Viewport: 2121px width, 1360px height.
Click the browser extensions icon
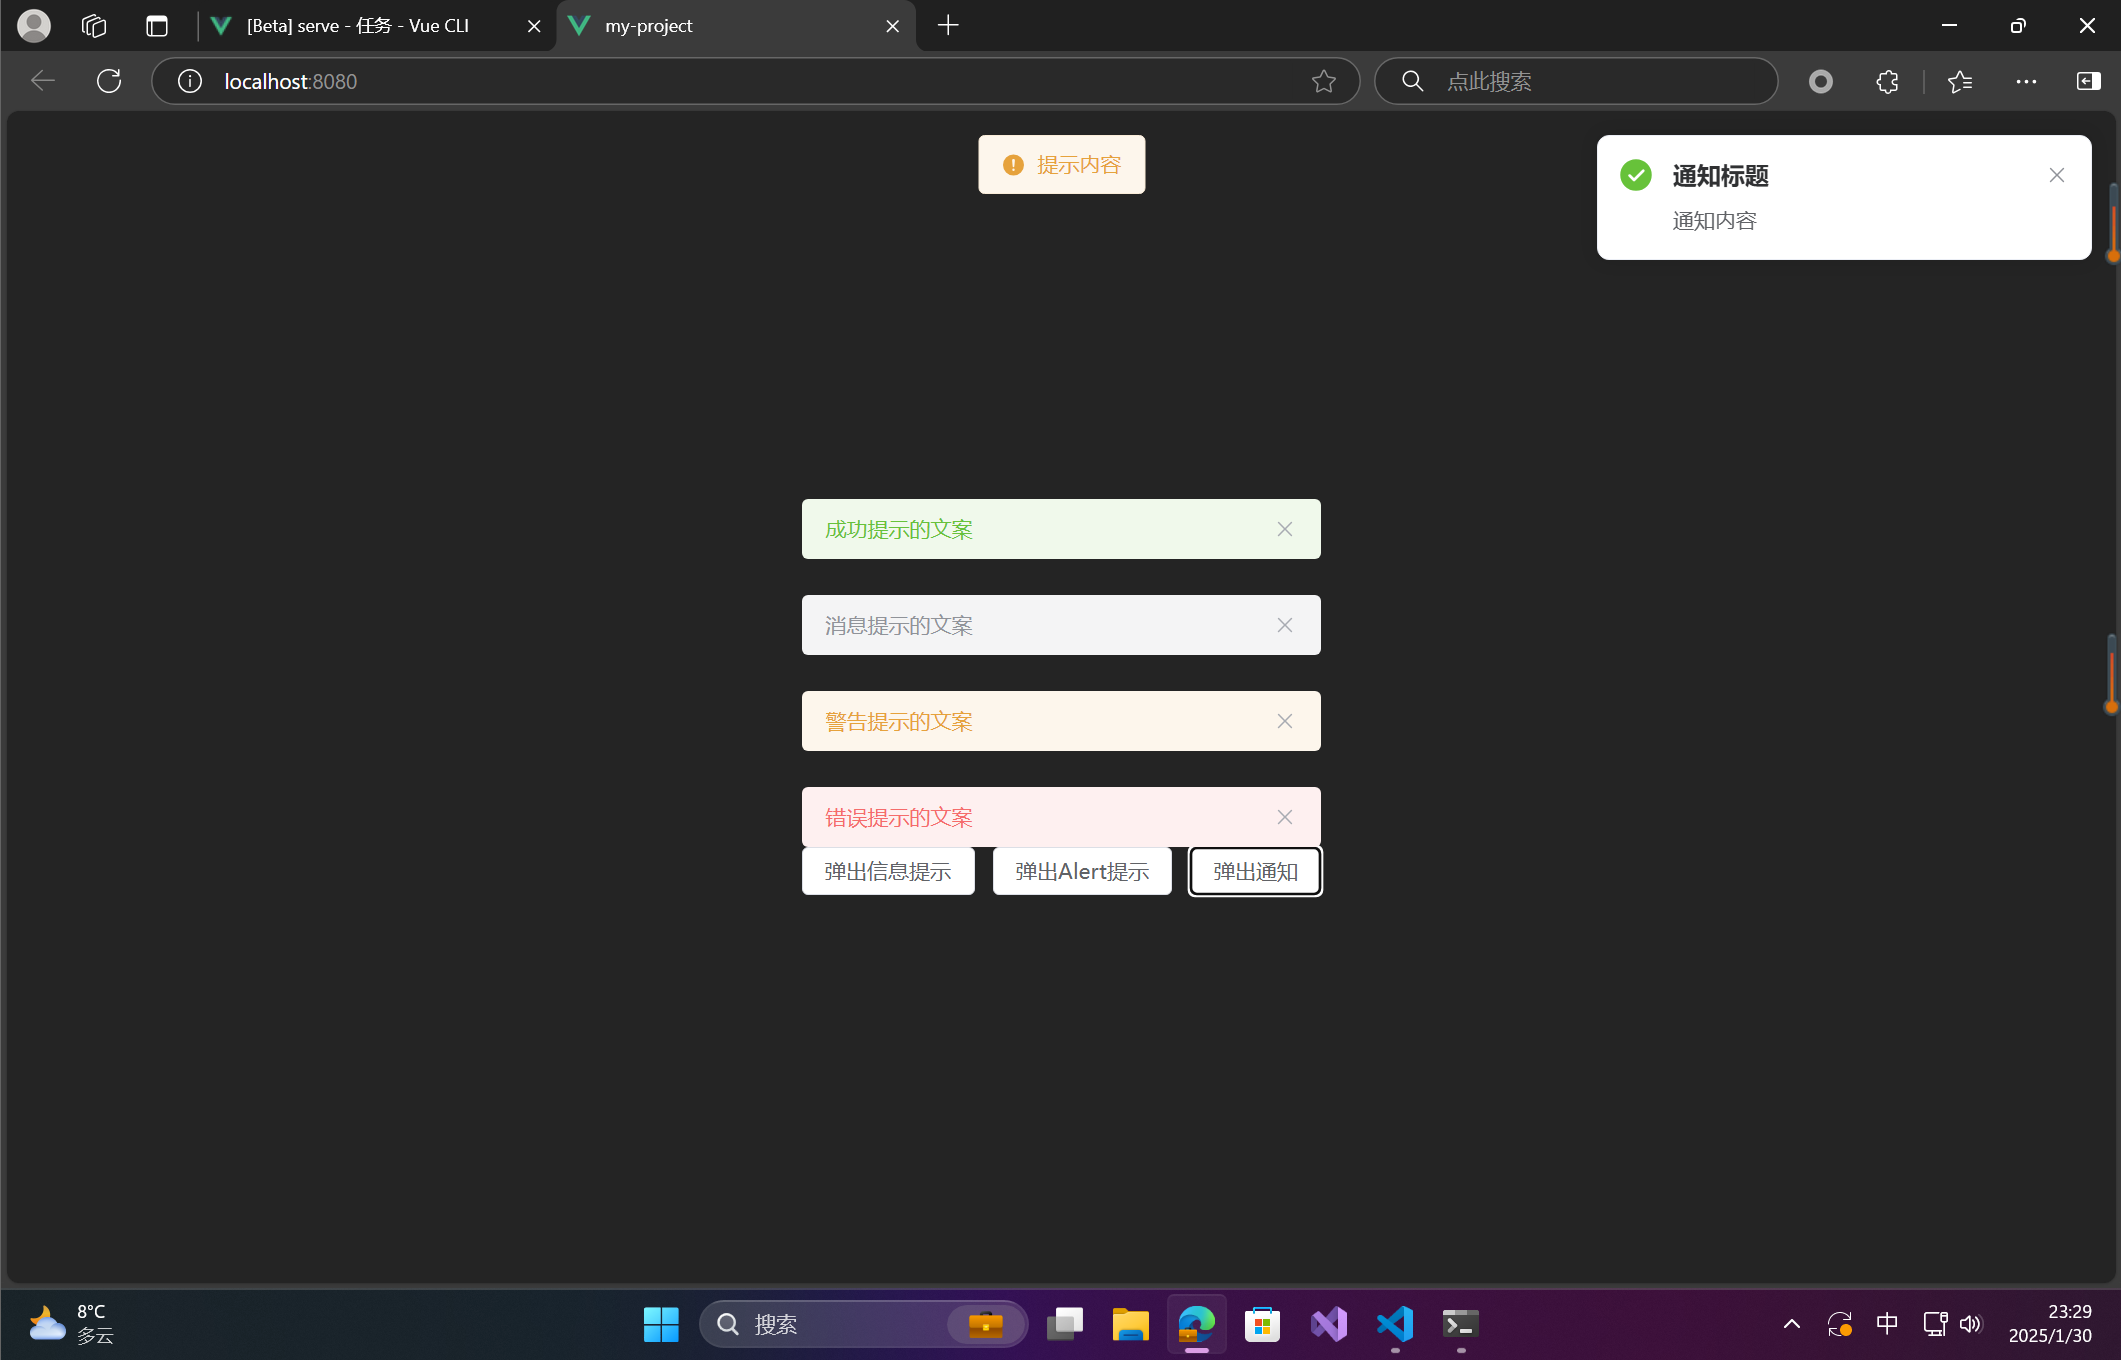(1886, 81)
